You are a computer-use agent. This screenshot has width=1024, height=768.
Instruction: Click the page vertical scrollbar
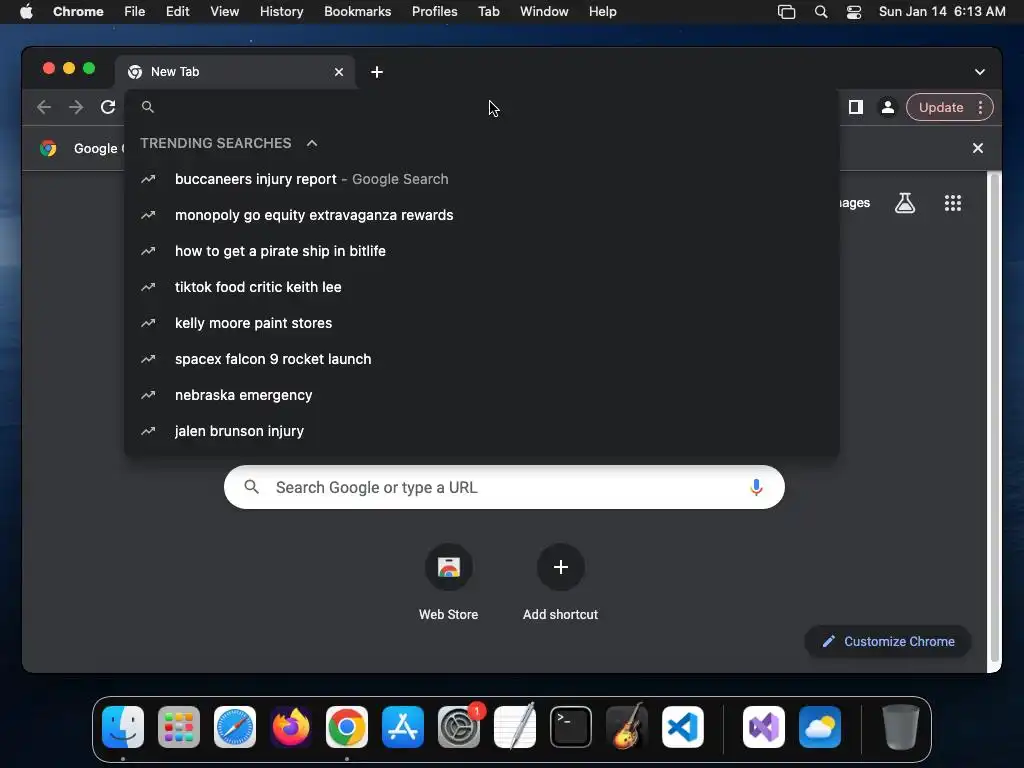point(995,418)
